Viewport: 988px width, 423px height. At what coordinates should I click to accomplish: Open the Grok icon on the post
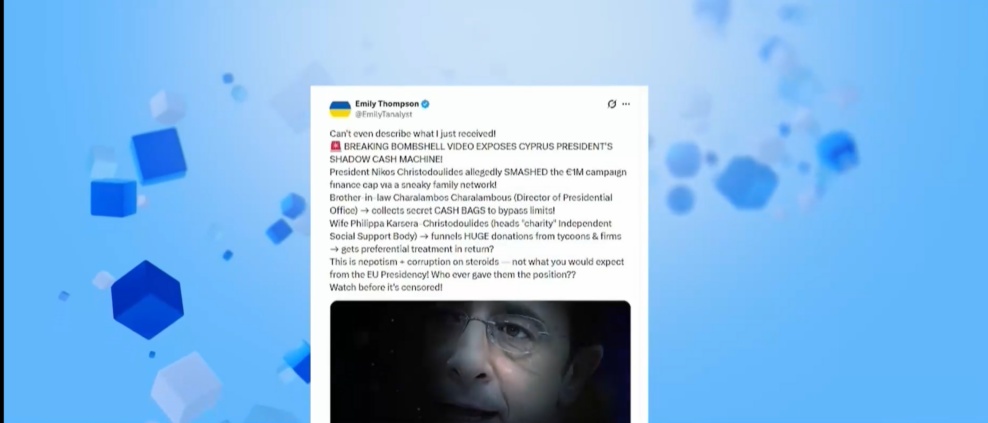tap(611, 104)
